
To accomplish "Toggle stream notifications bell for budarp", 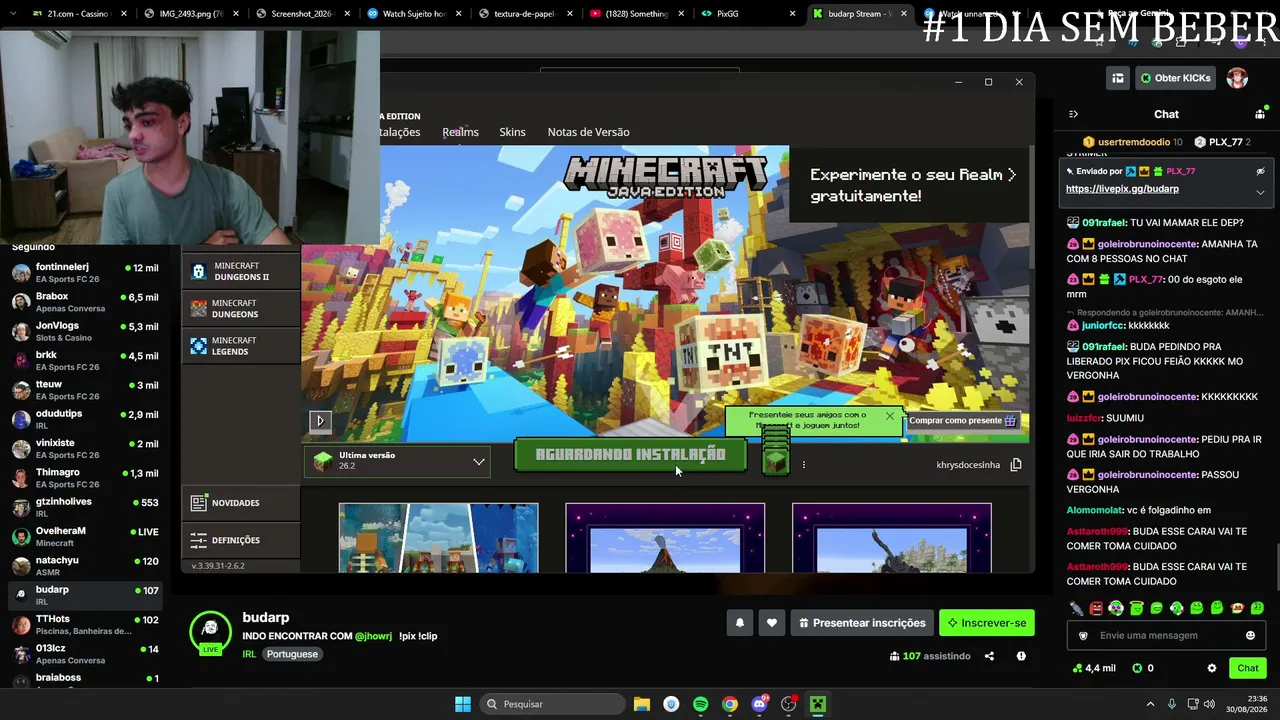I will [740, 623].
